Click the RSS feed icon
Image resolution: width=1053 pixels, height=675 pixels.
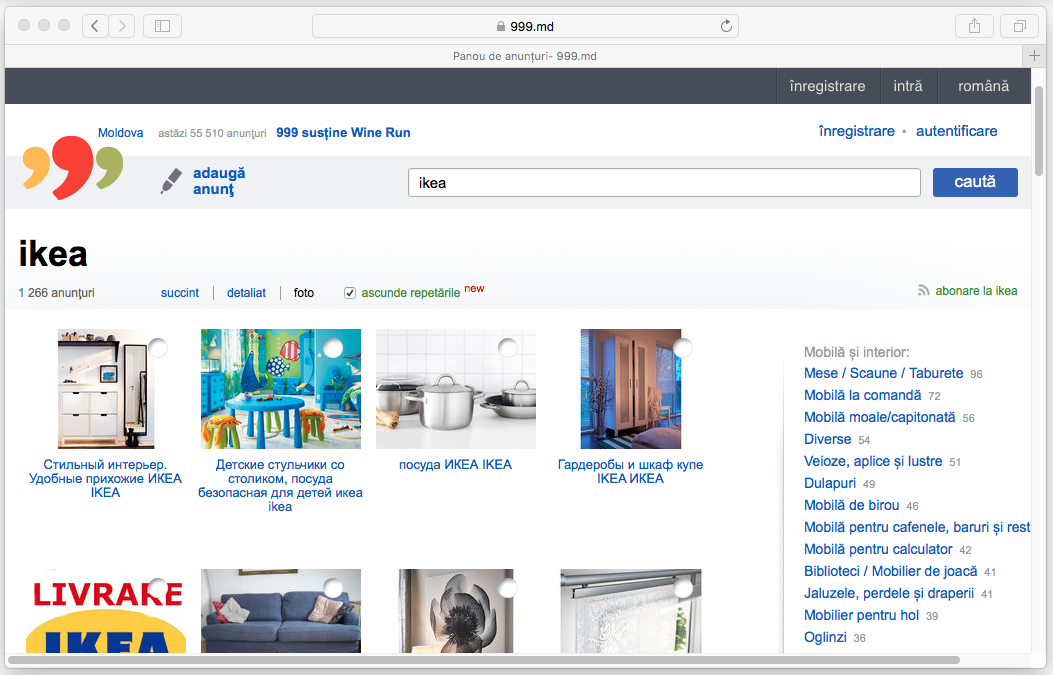(x=924, y=291)
